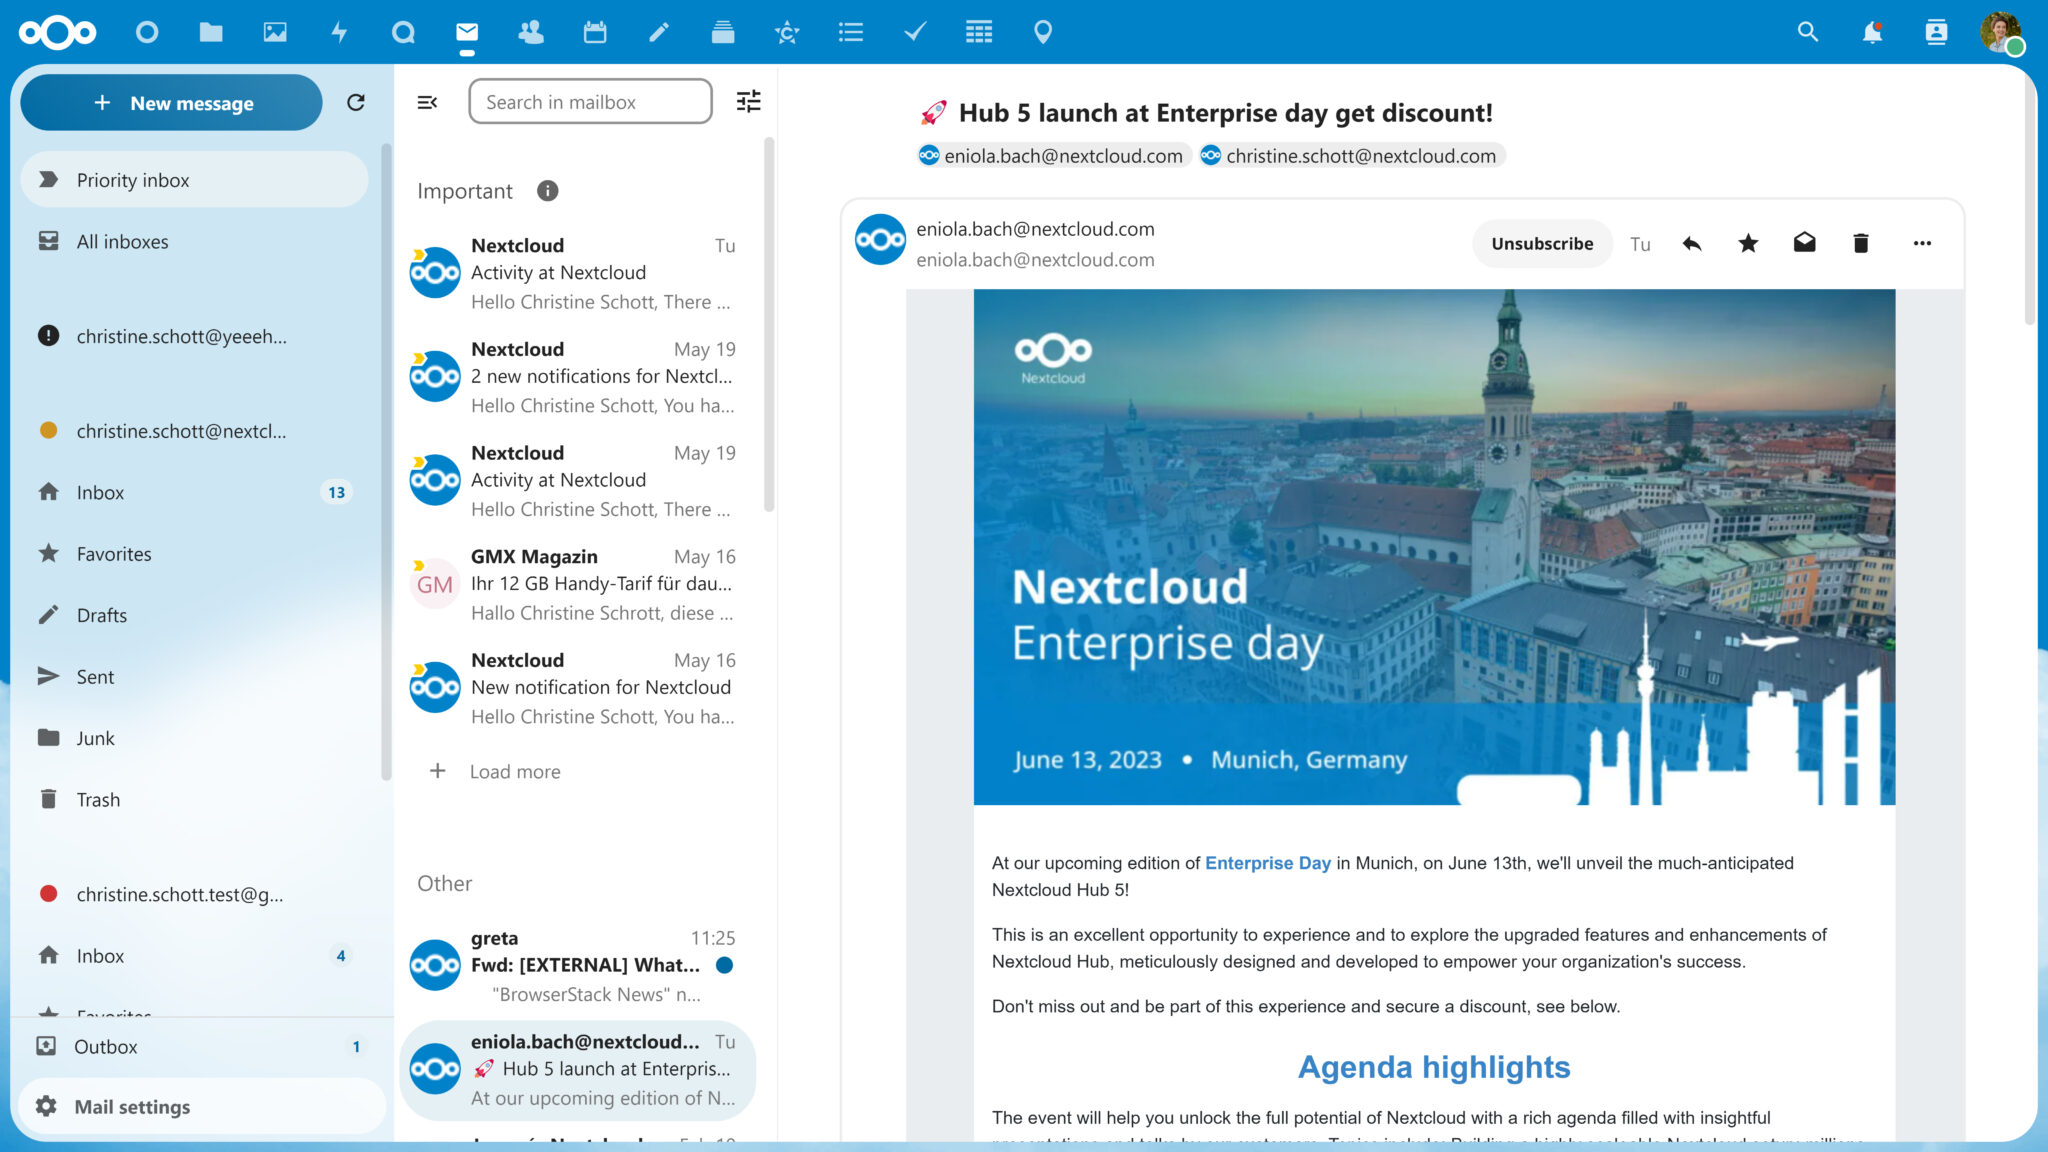Toggle the unread dot on greta's message
Screen dimensions: 2048x1152
[x=723, y=965]
